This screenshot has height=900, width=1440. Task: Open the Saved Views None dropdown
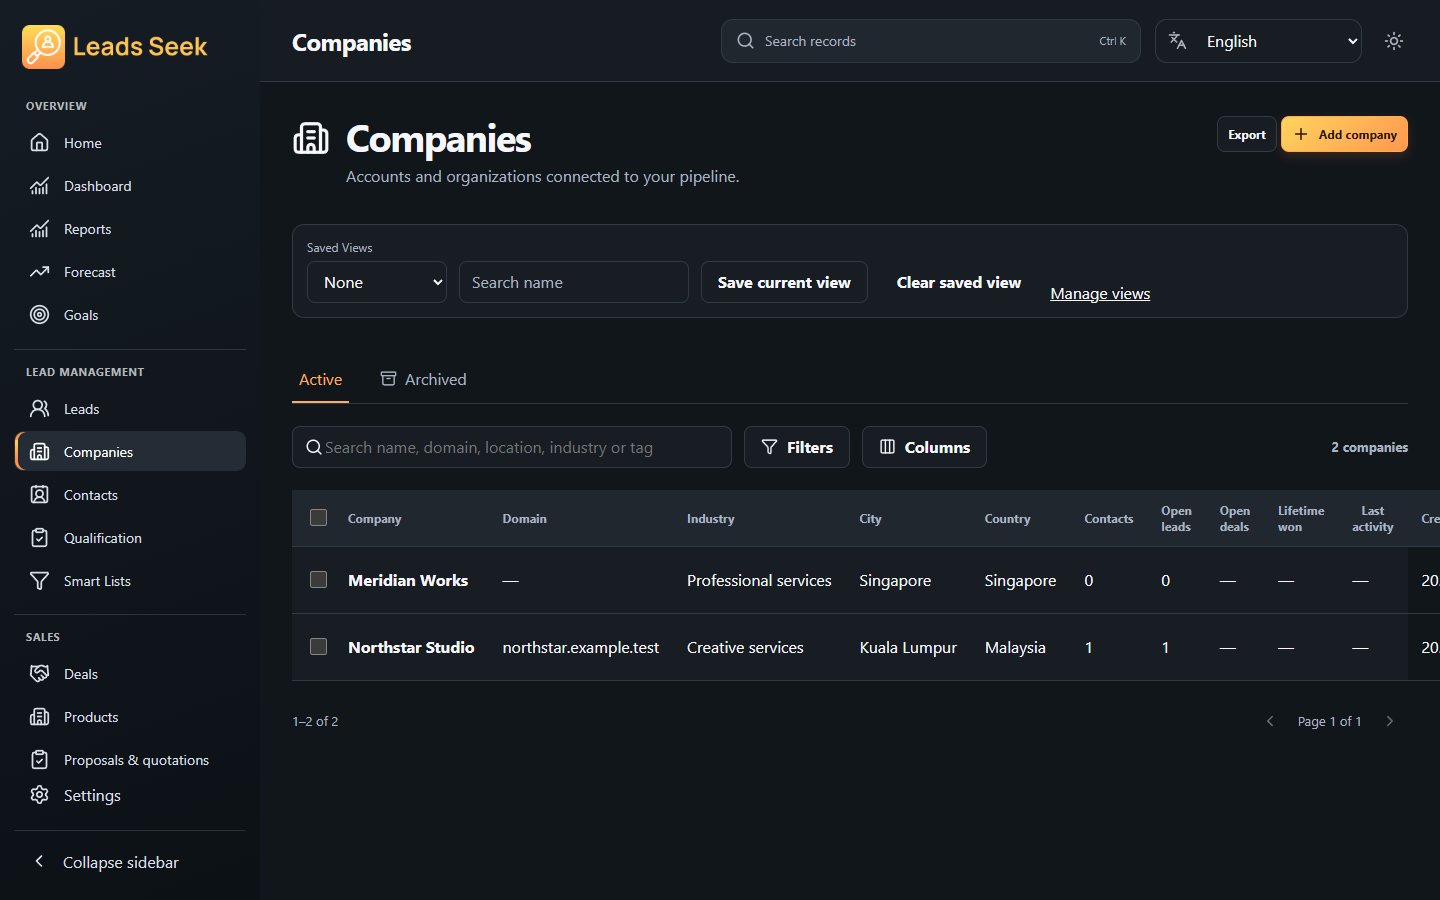tap(377, 282)
